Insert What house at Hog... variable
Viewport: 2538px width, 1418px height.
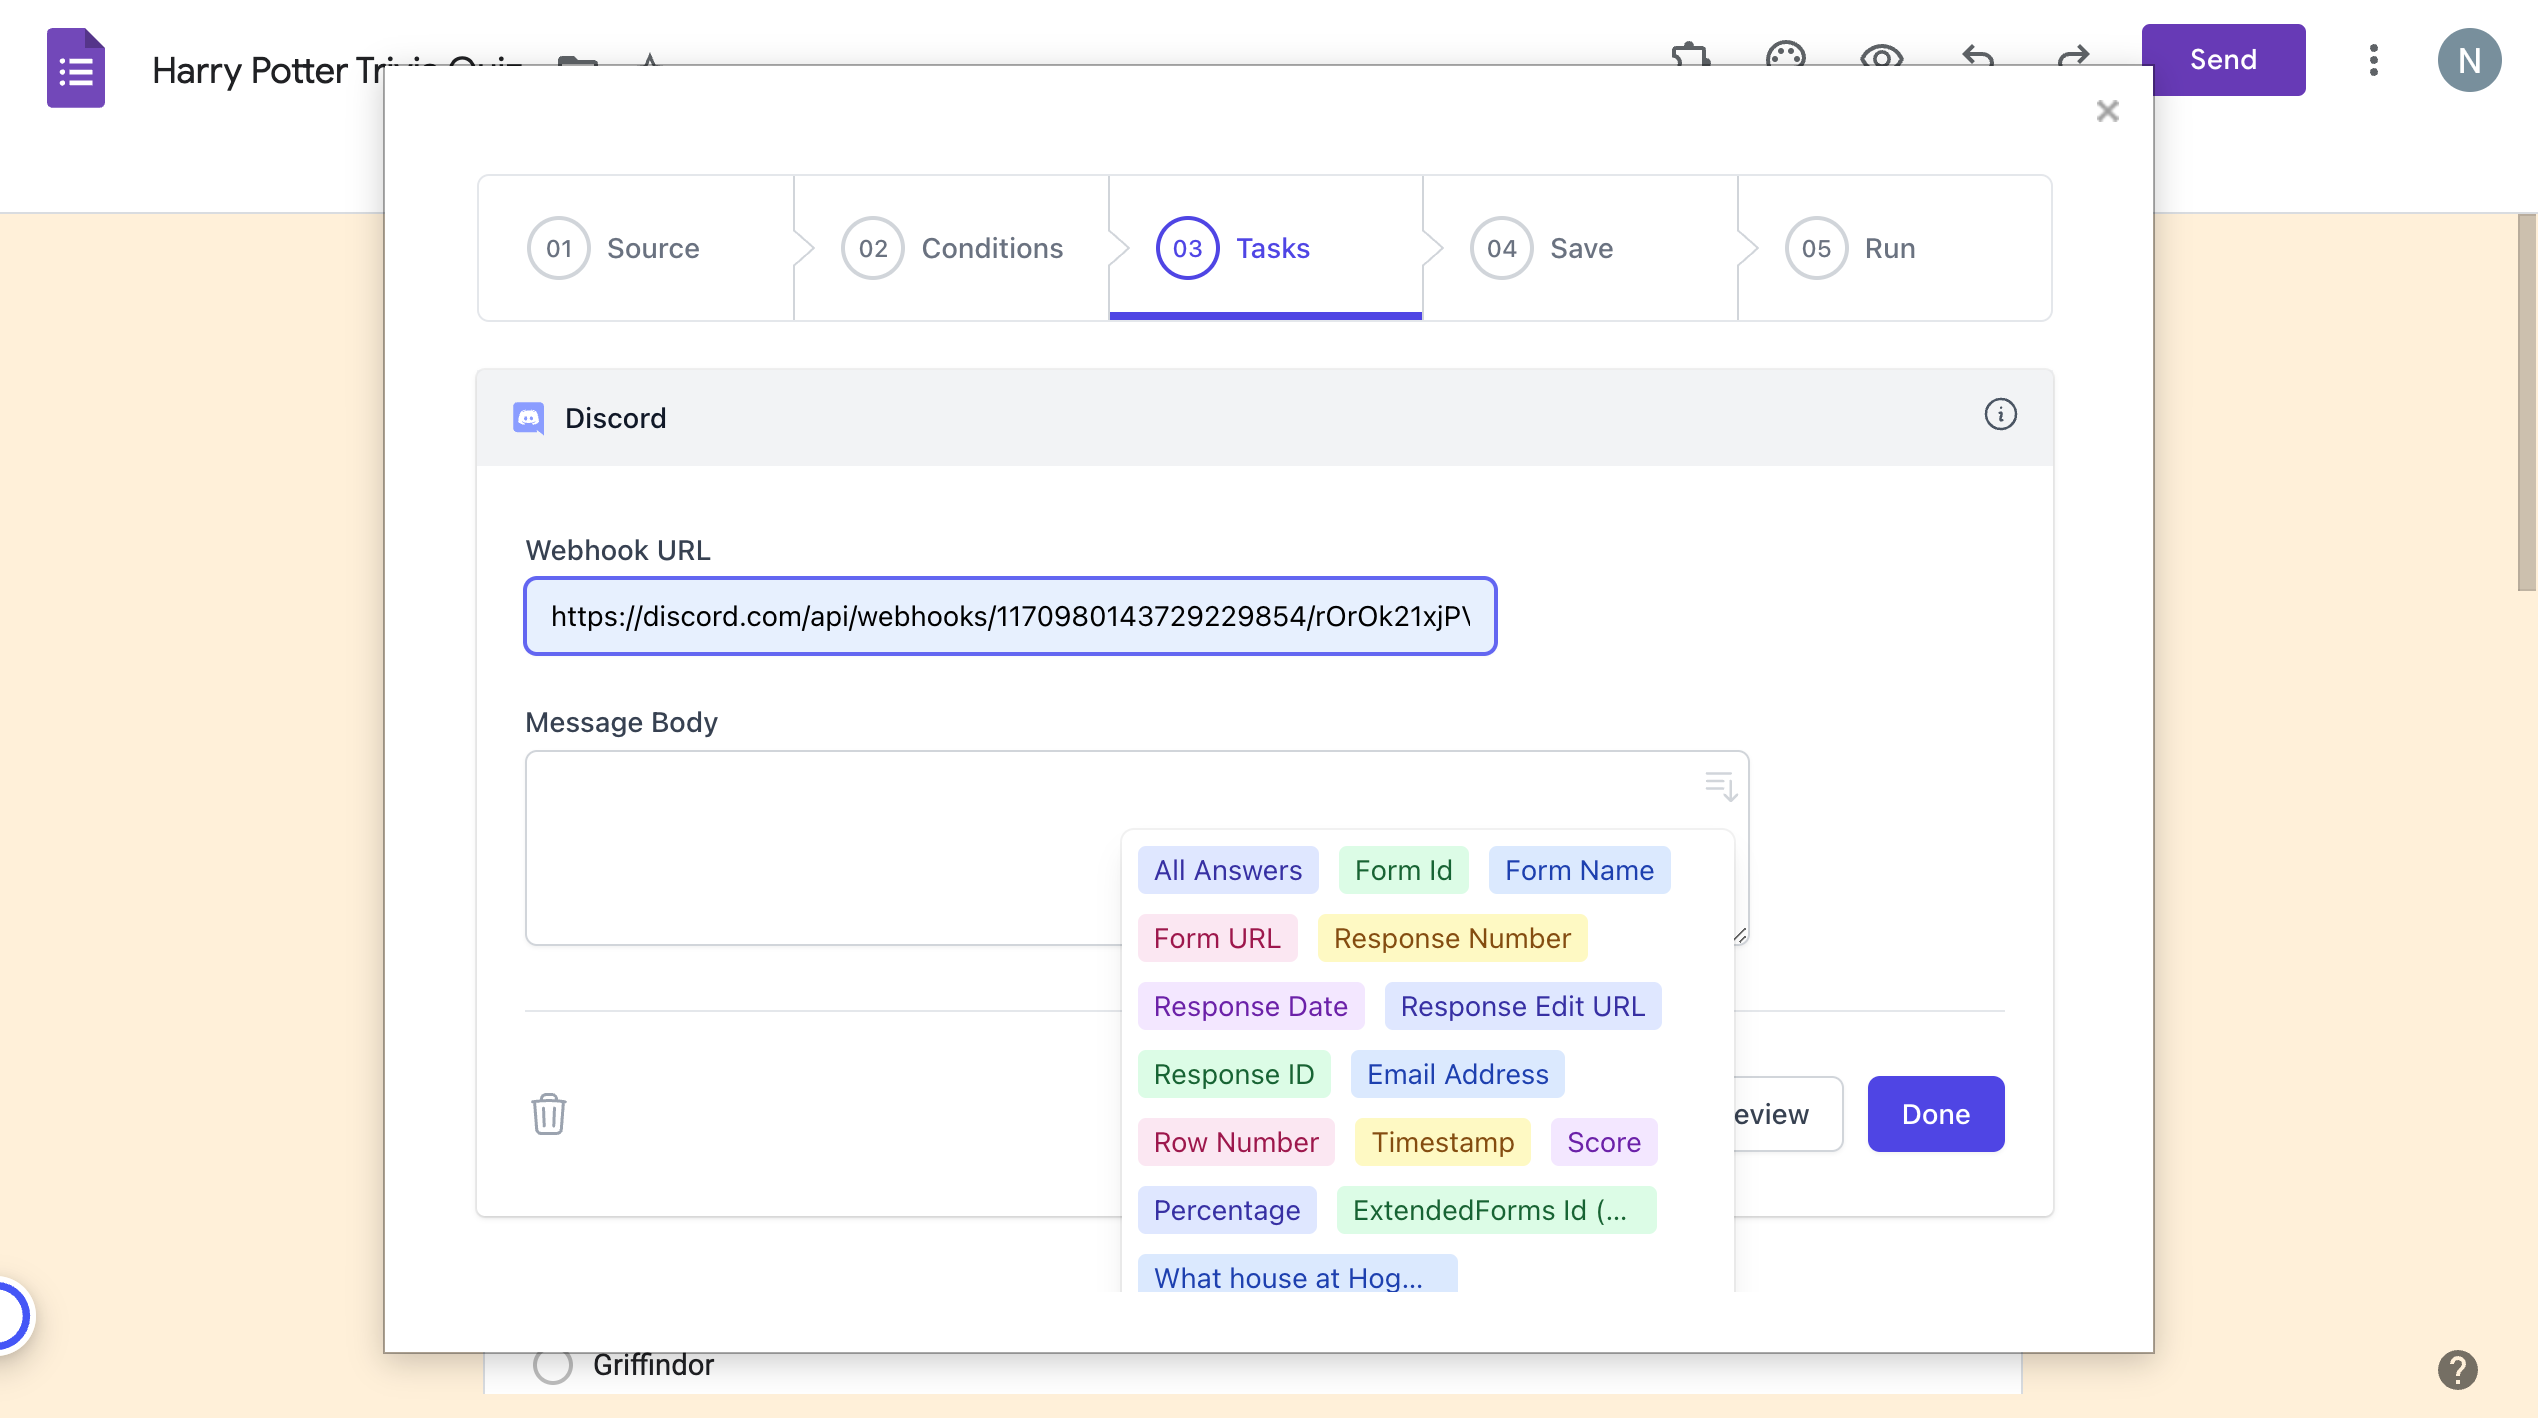[x=1297, y=1274]
